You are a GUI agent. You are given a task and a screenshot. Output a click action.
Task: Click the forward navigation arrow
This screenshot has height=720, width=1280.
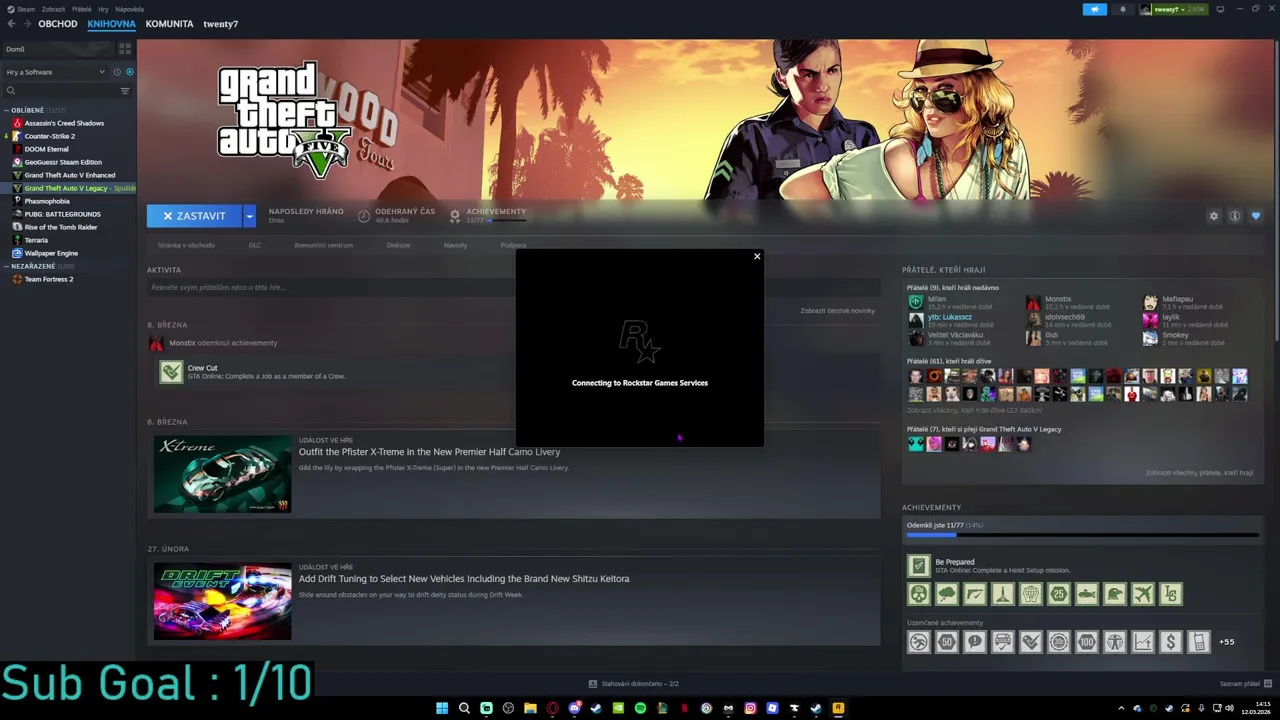[x=27, y=23]
